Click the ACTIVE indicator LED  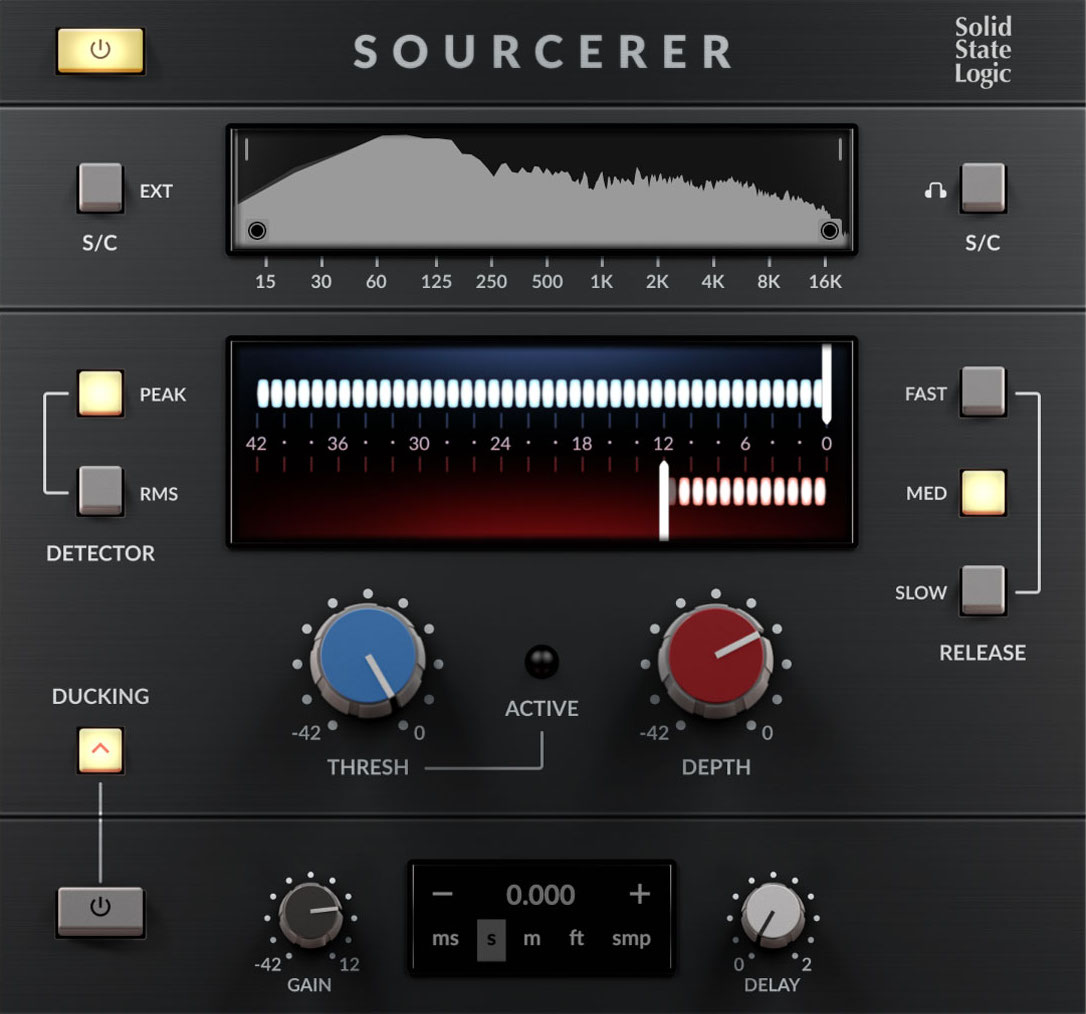[x=541, y=660]
